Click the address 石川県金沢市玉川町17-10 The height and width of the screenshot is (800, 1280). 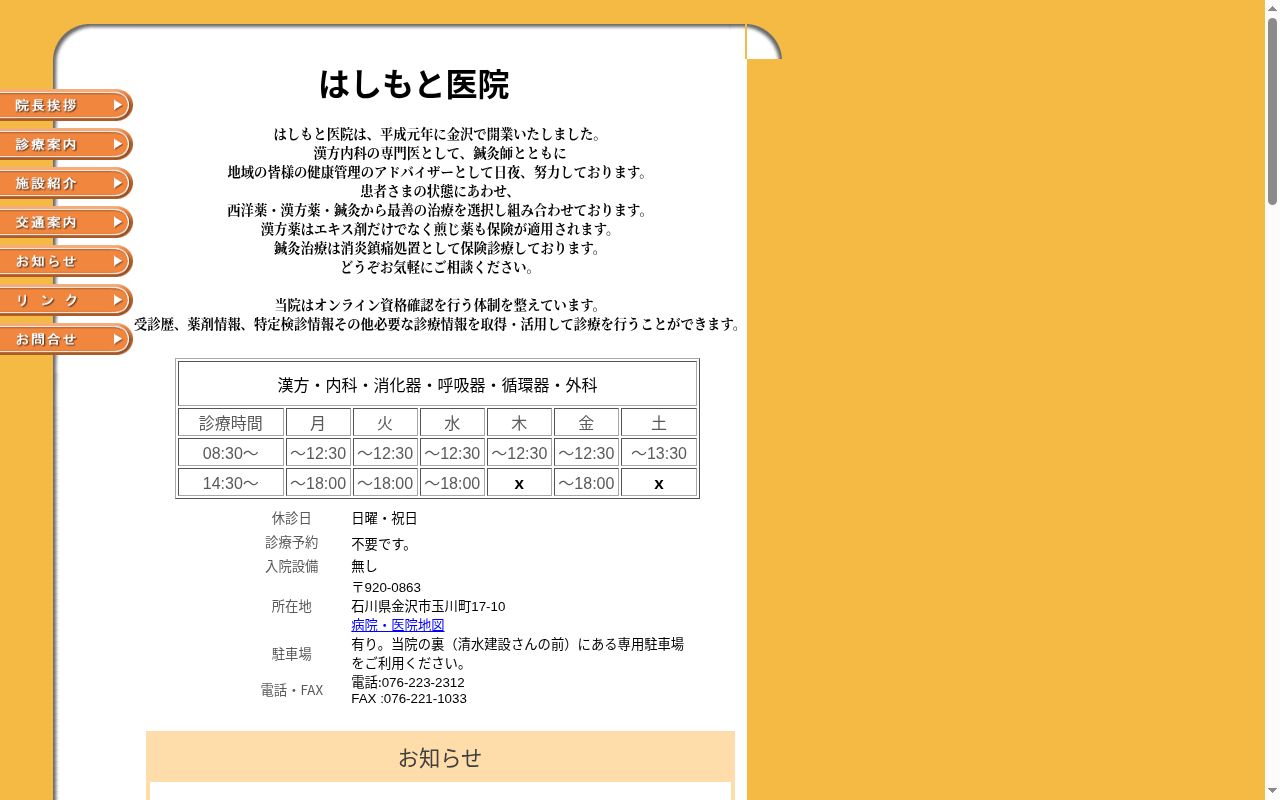tap(428, 606)
